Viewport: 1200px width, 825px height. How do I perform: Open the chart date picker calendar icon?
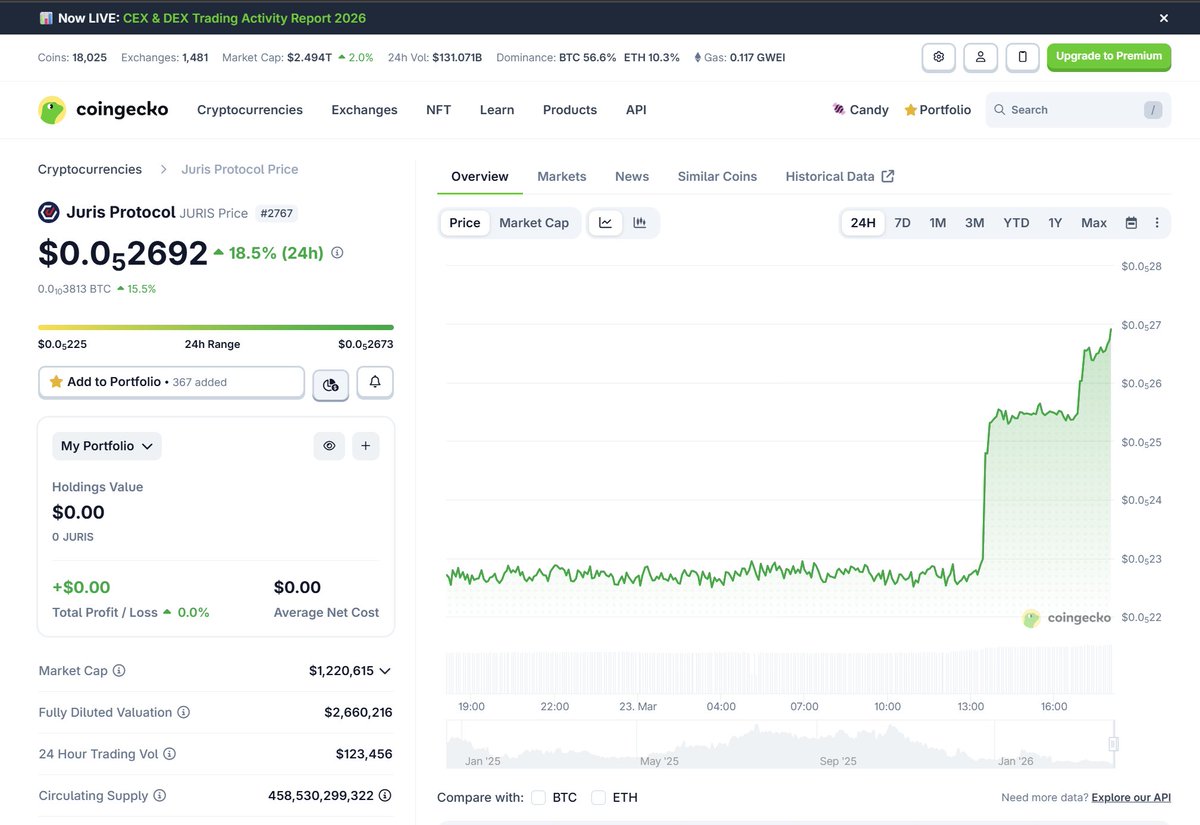coord(1131,223)
